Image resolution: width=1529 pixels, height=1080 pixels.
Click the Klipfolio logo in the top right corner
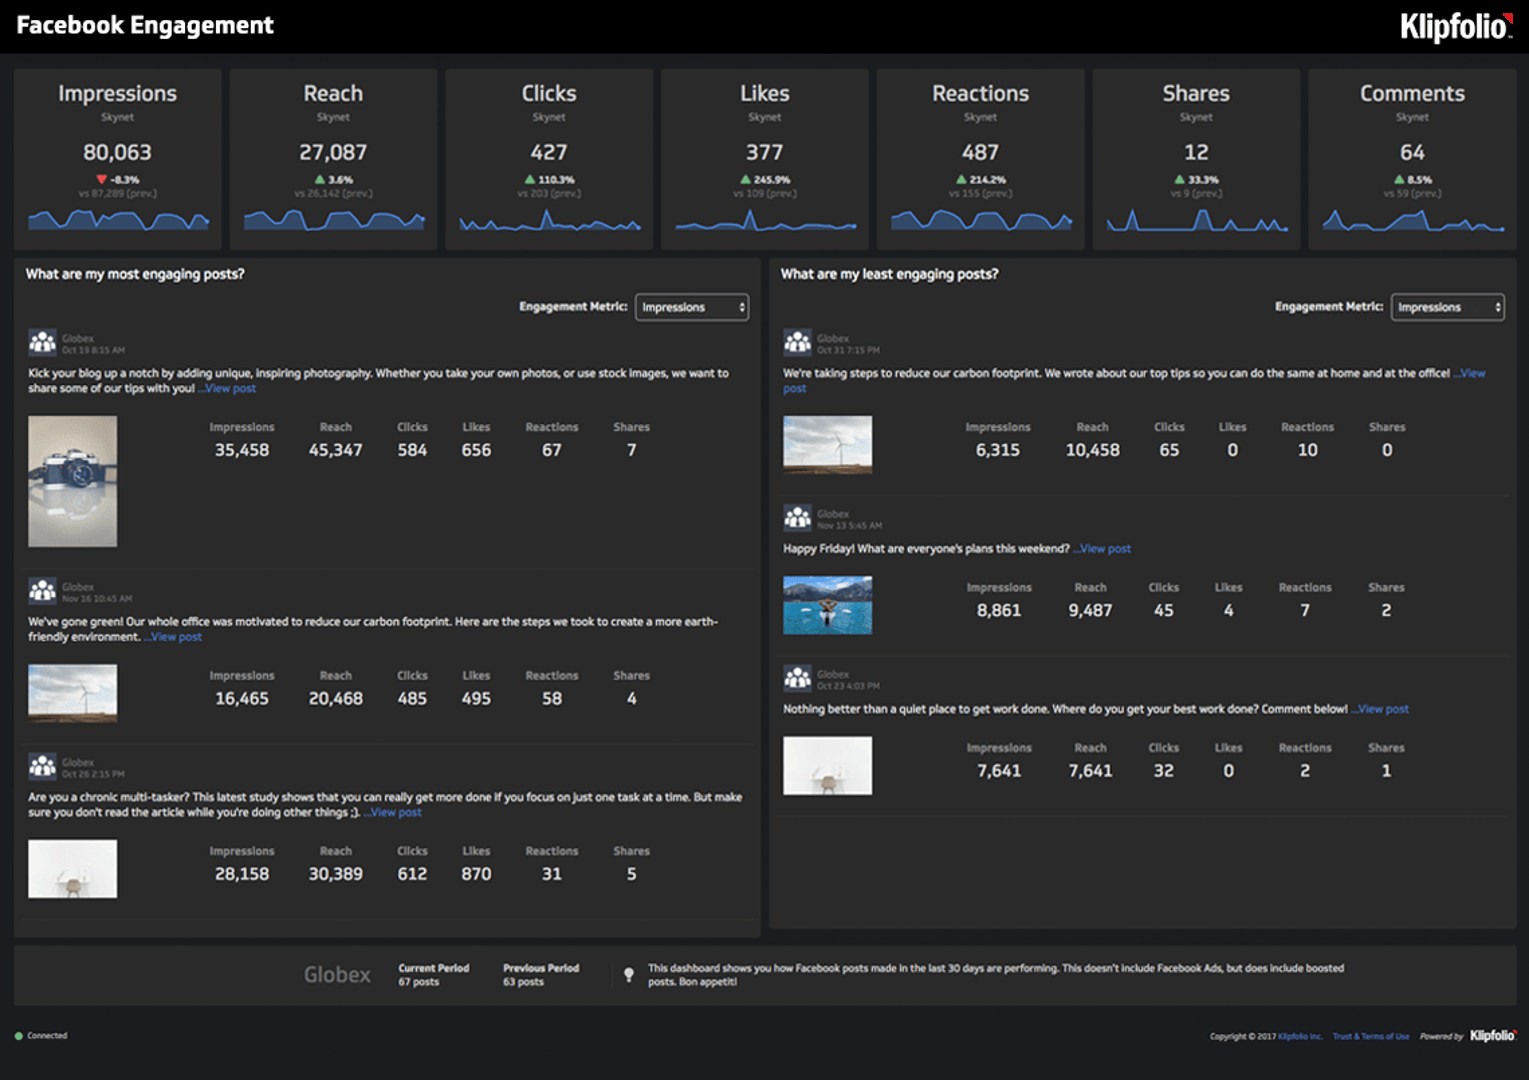pos(1454,27)
